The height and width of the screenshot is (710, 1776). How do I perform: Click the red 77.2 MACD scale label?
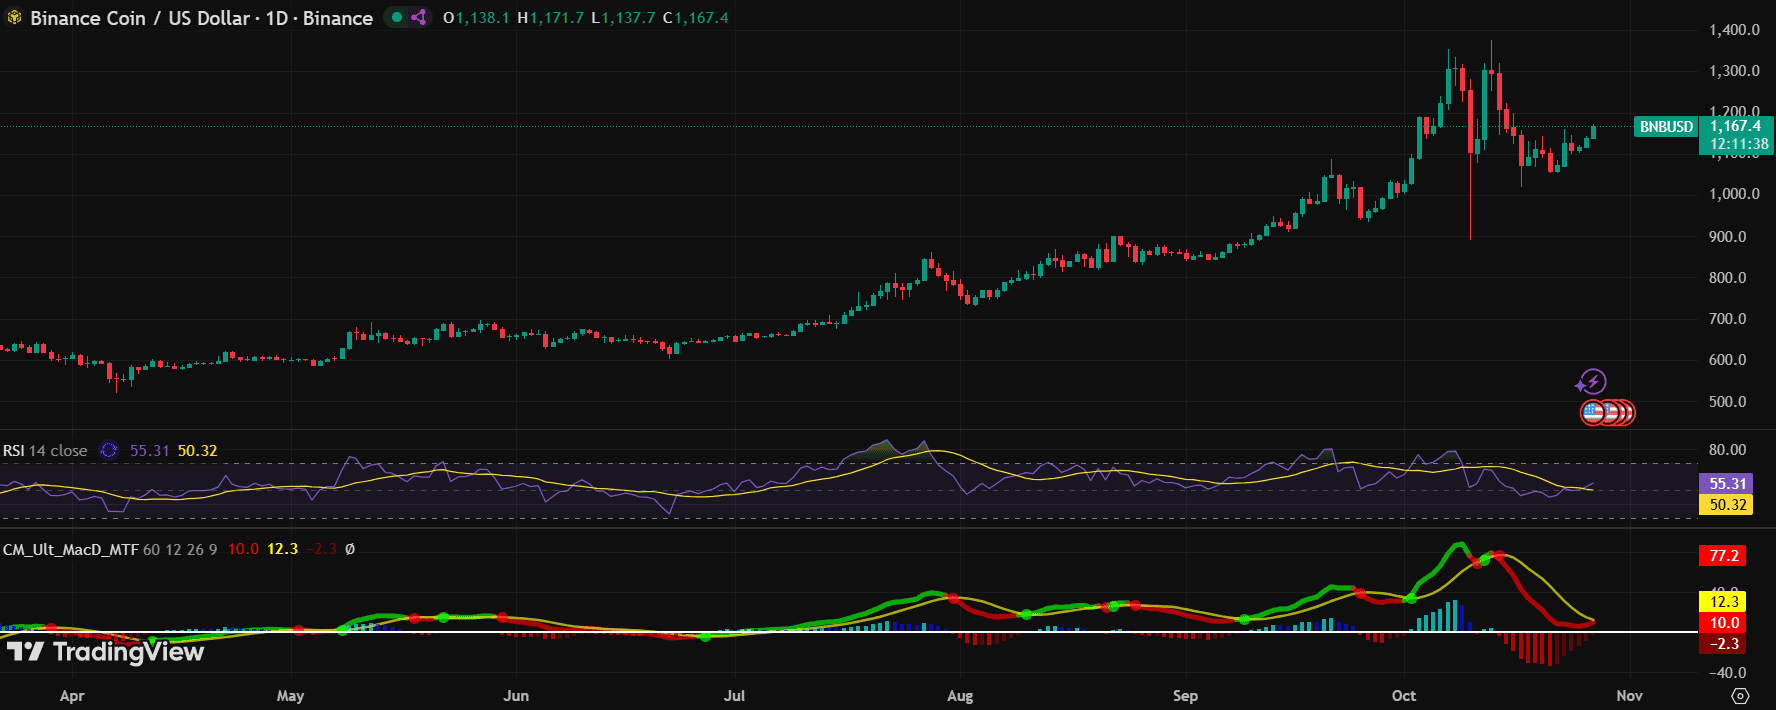click(1723, 556)
